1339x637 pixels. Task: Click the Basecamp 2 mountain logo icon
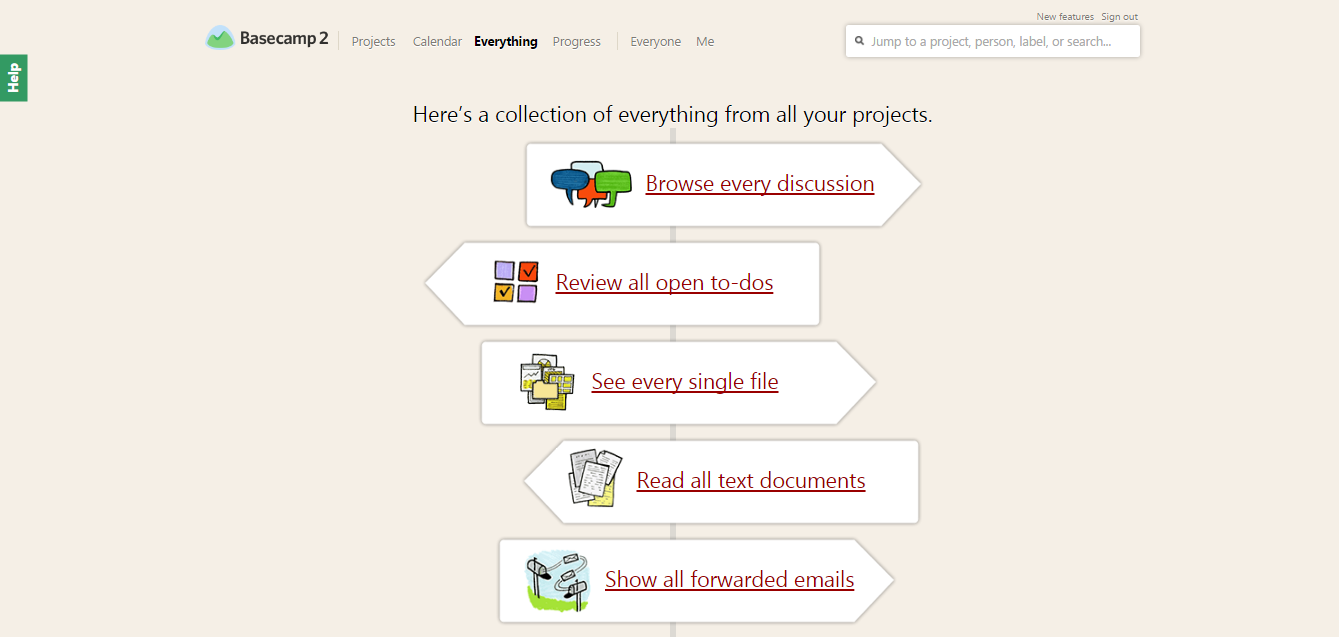point(220,38)
